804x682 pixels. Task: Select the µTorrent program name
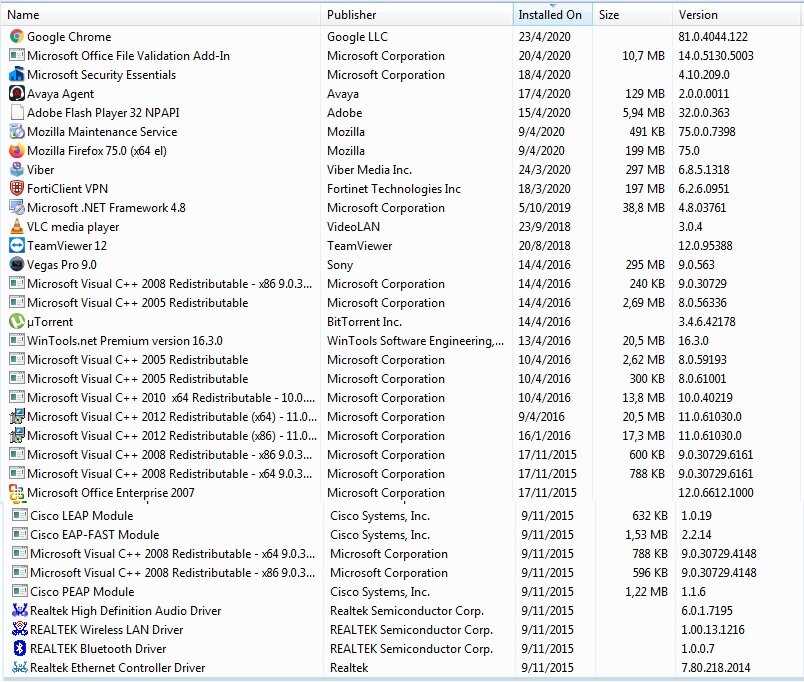click(x=50, y=322)
